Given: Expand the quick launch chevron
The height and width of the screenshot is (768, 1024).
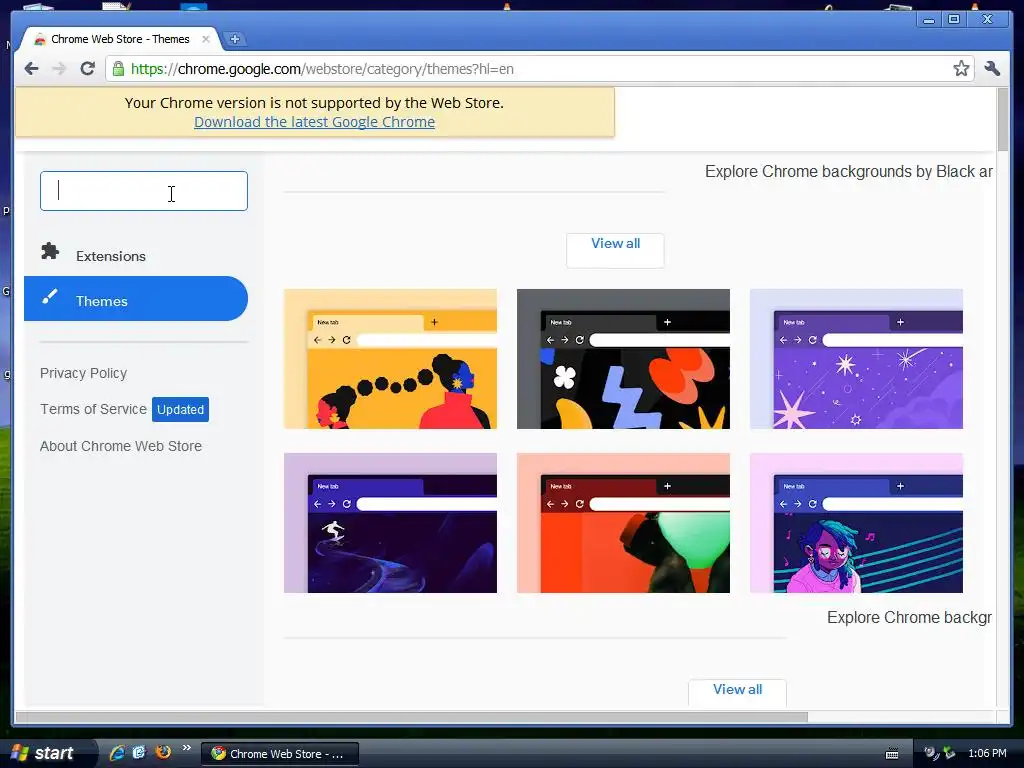Looking at the screenshot, I should click(187, 748).
